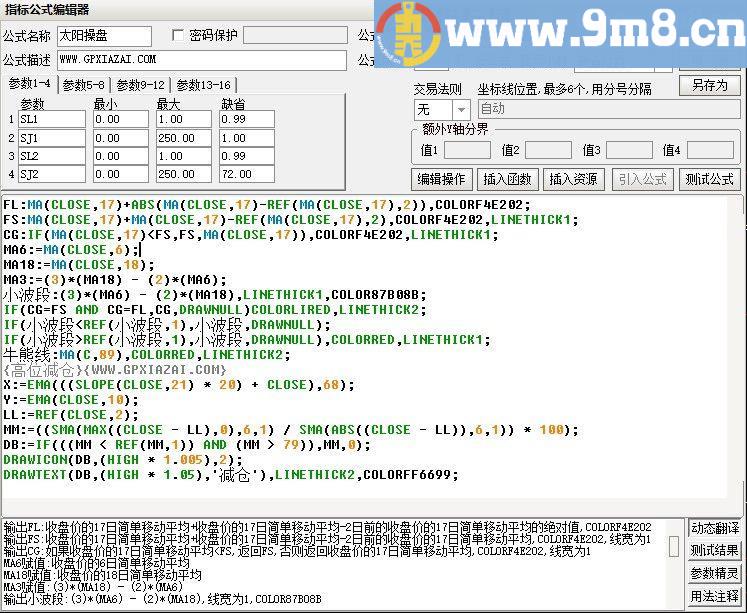Viewport: 747px width, 613px height.
Task: Click the 插入资源 button
Action: coord(573,179)
